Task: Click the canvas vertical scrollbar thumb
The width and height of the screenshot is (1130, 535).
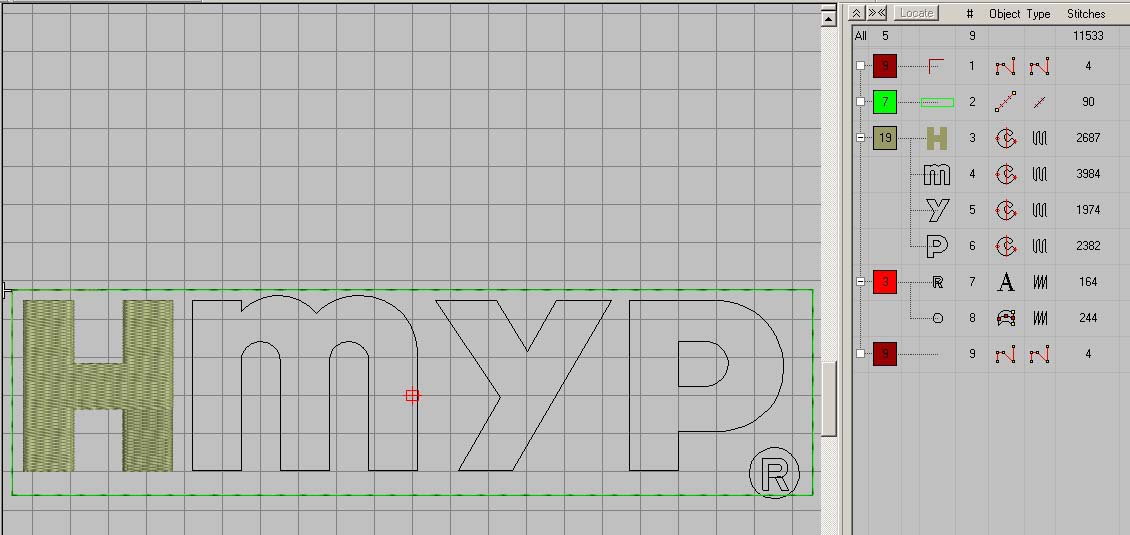Action: coord(829,399)
